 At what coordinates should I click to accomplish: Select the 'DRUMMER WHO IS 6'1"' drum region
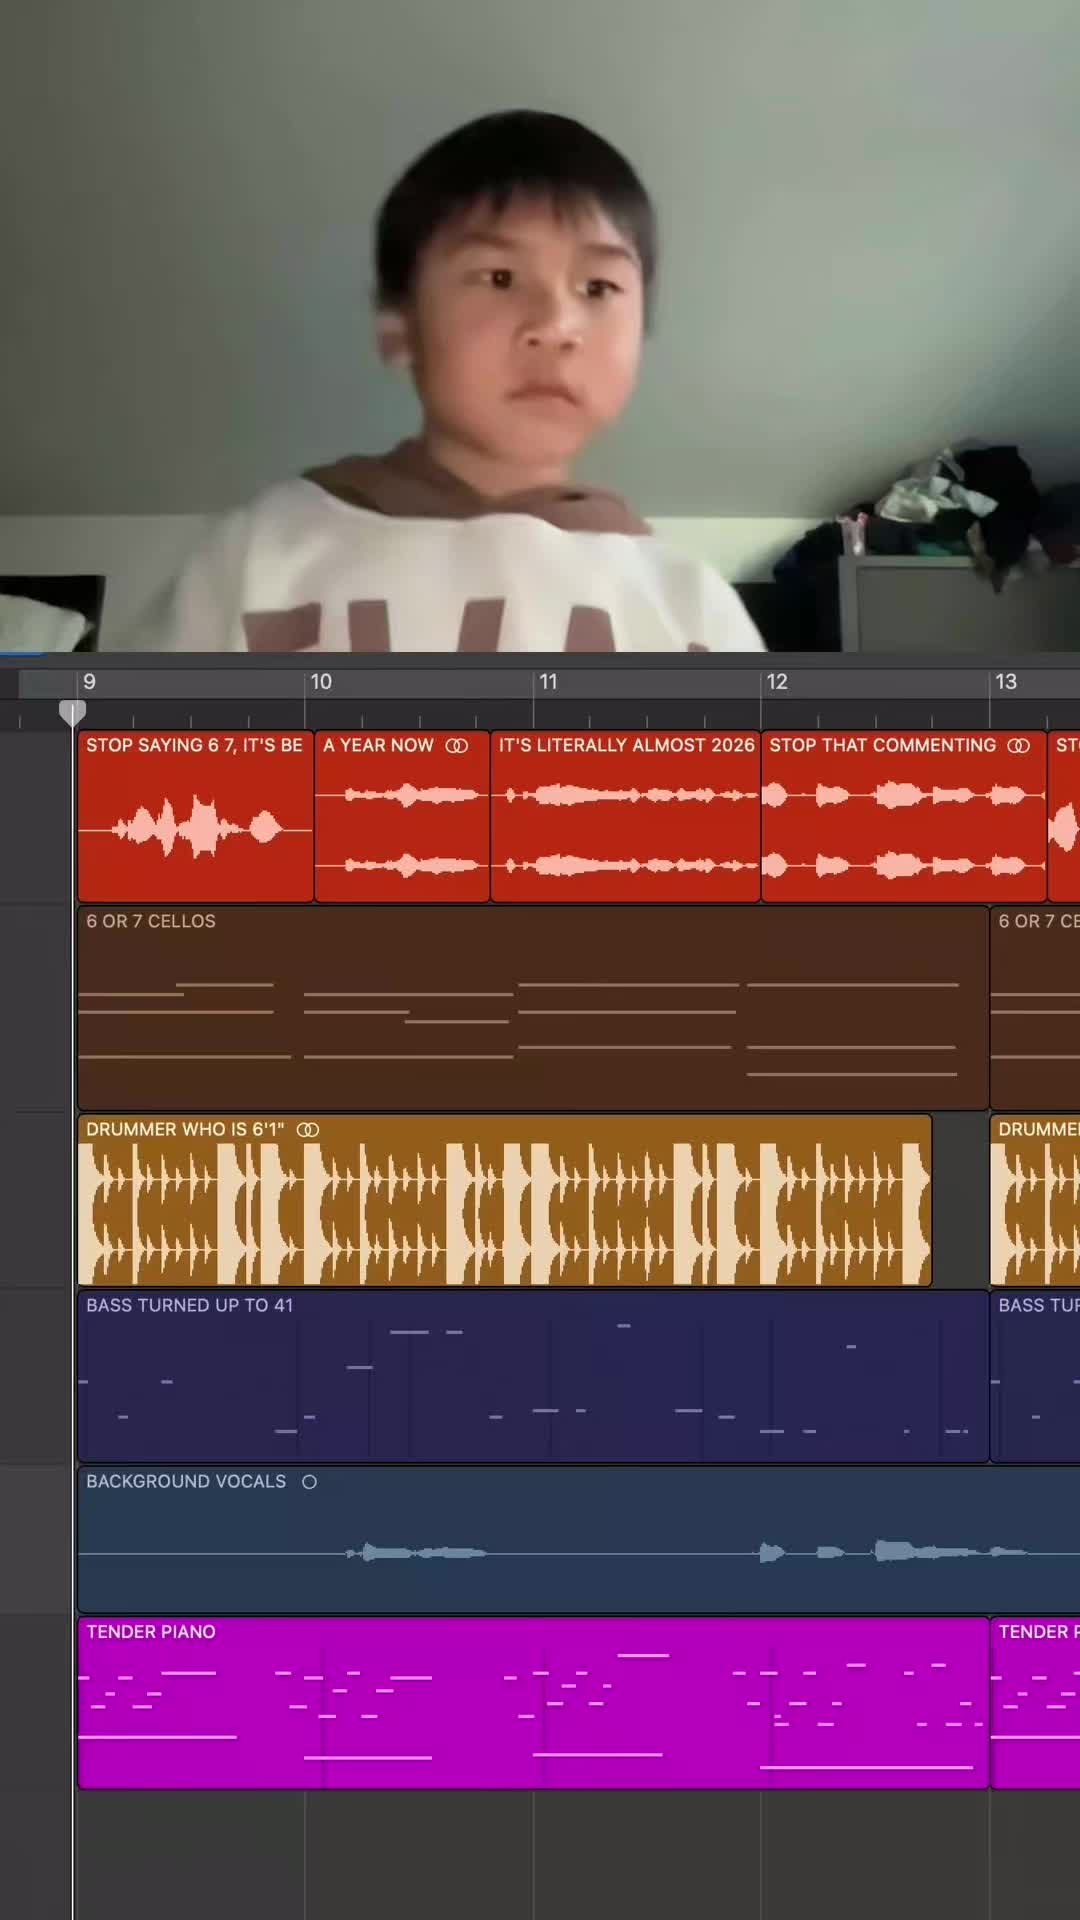(x=505, y=1200)
